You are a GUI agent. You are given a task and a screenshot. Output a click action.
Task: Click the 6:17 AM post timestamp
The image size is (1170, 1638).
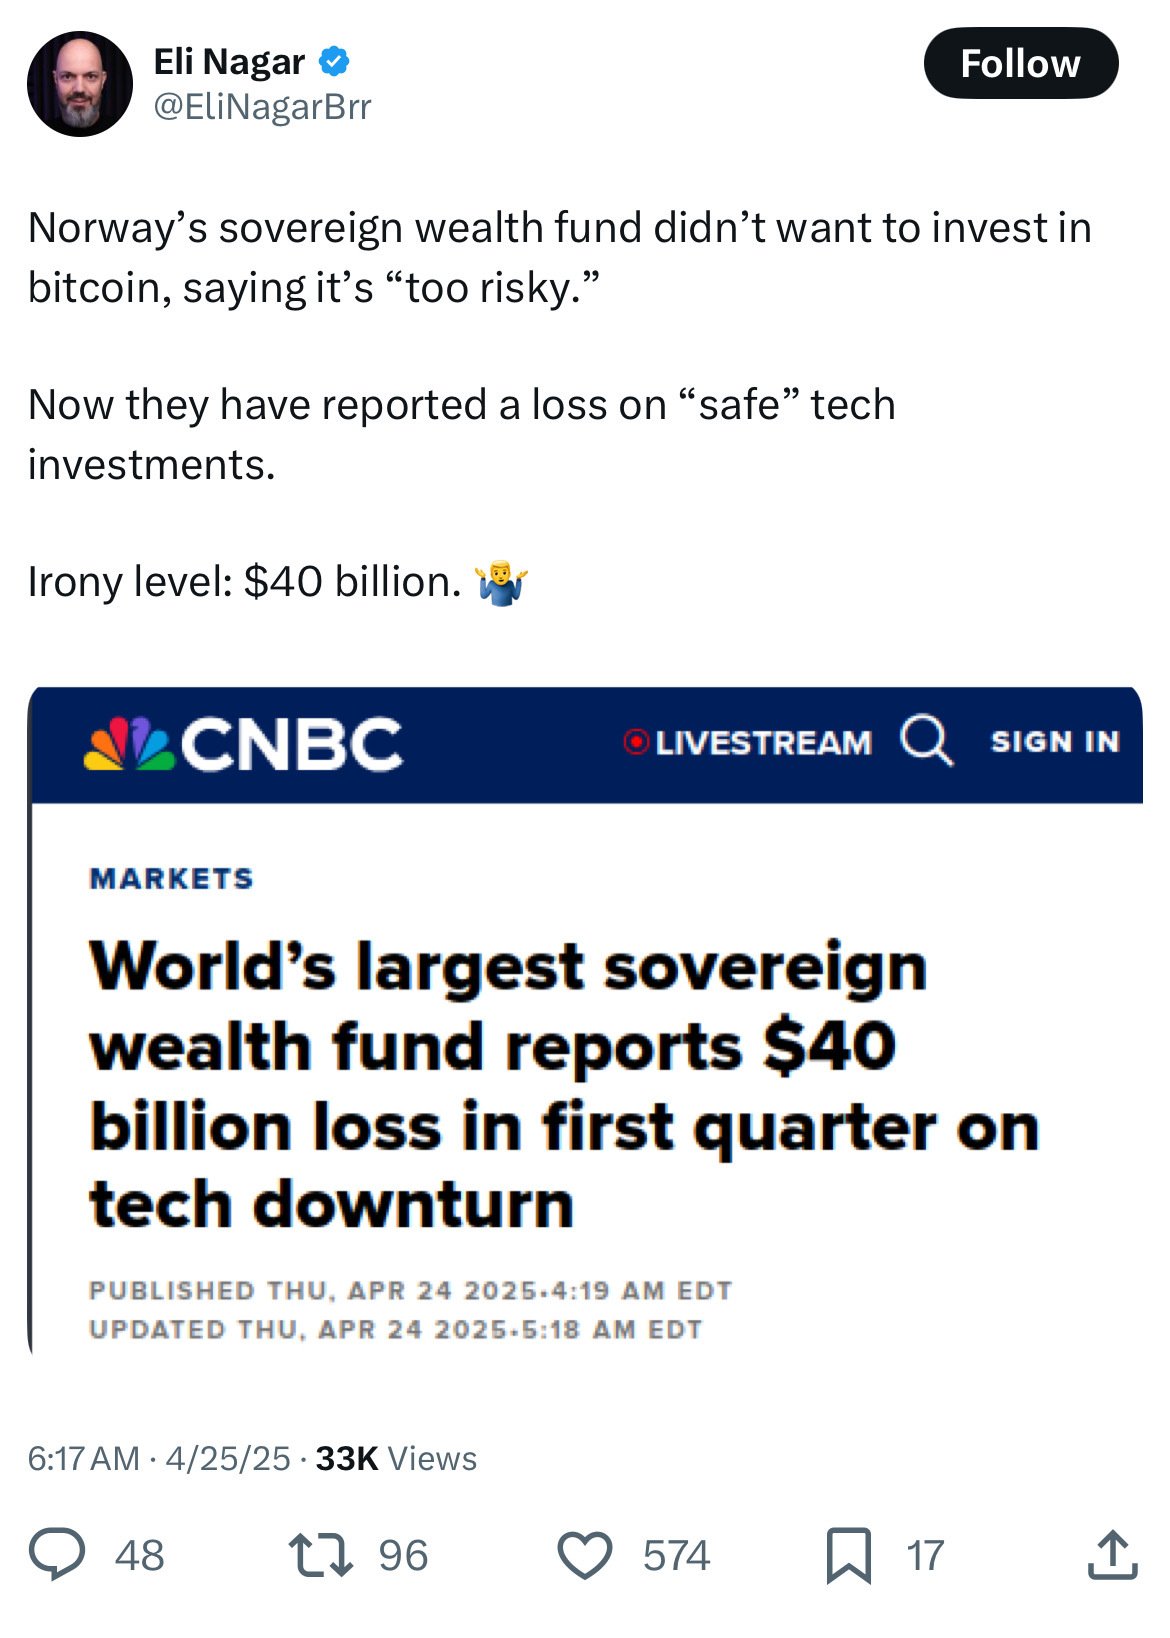click(x=83, y=1458)
